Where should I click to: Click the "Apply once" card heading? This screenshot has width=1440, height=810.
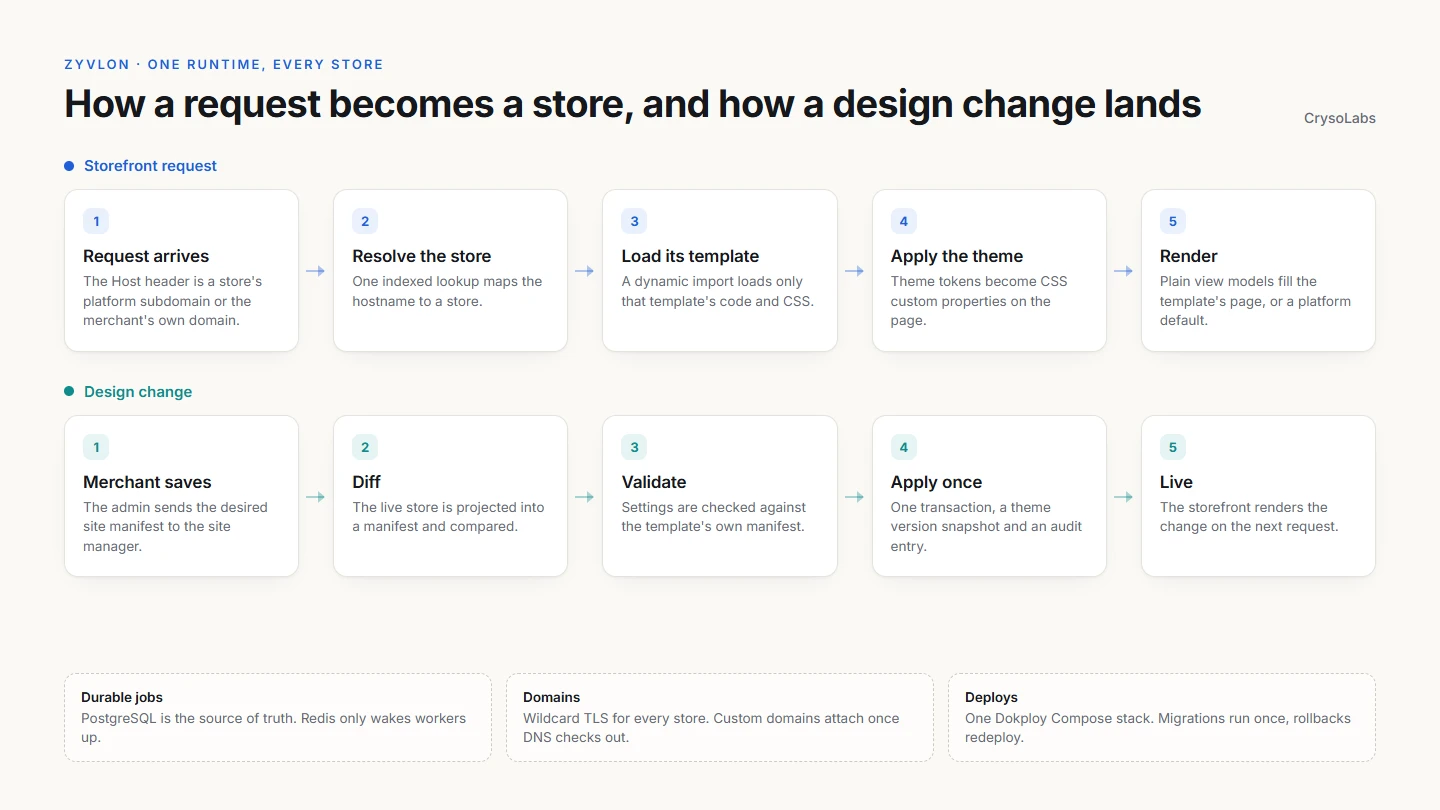point(936,482)
